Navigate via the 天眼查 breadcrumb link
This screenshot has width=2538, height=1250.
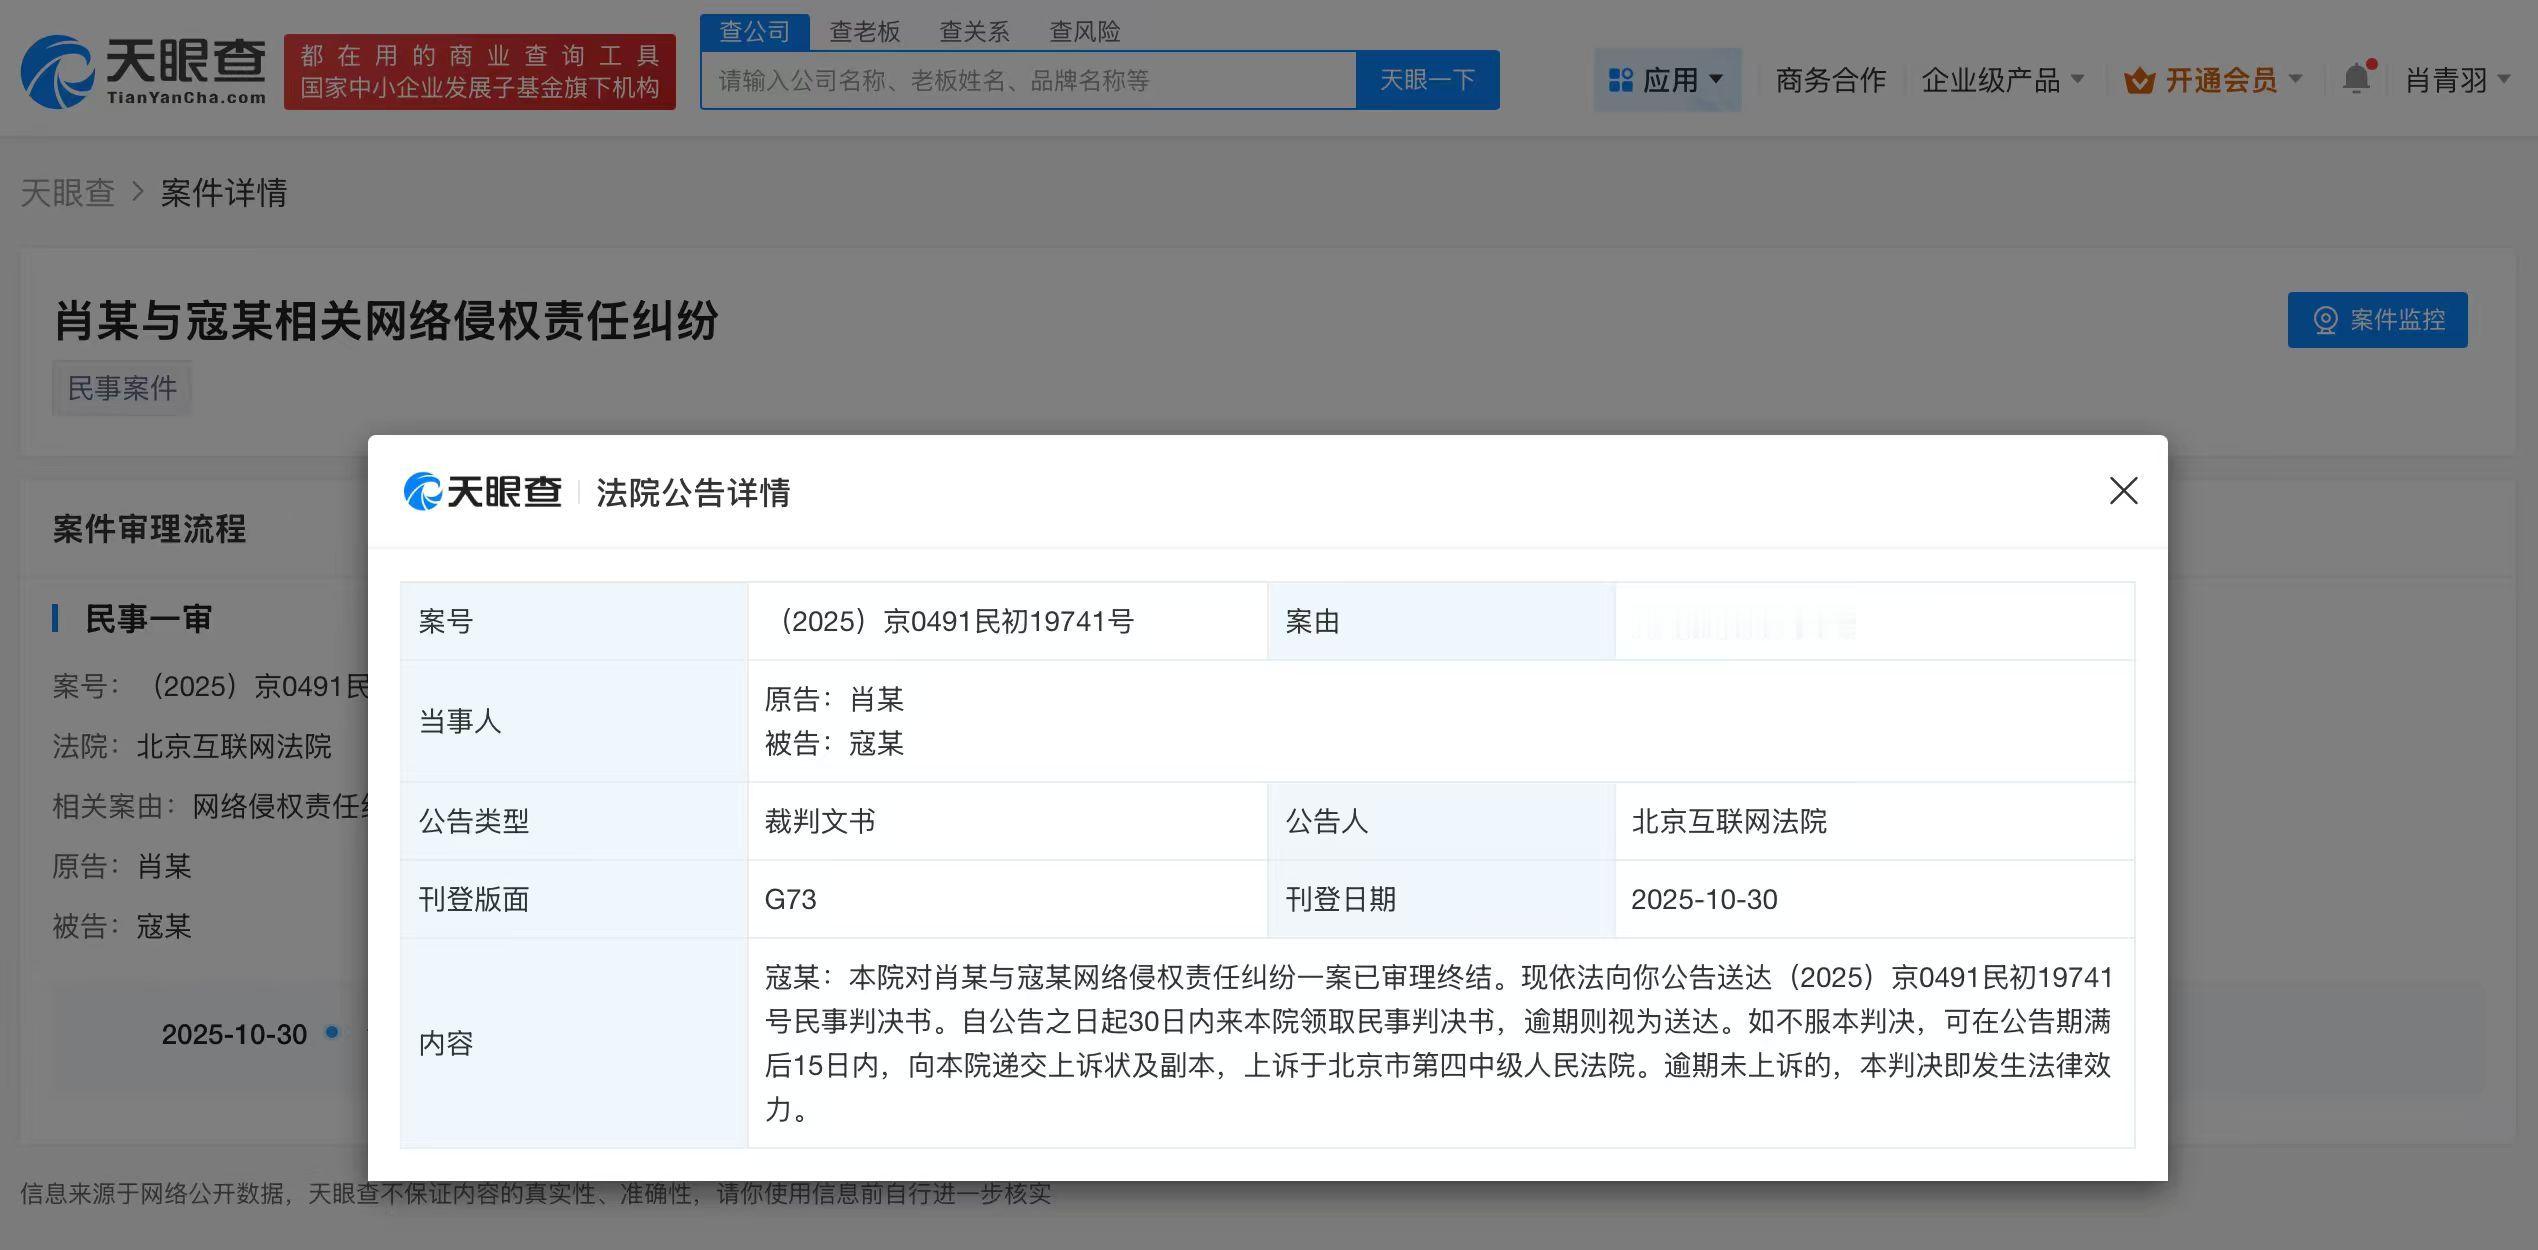[67, 192]
